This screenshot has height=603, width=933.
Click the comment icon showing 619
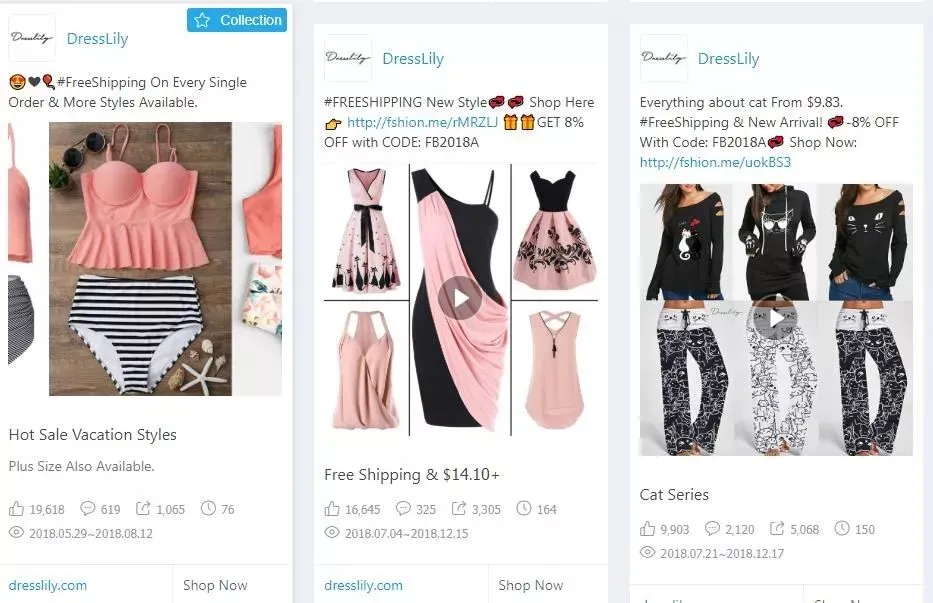pyautogui.click(x=88, y=508)
